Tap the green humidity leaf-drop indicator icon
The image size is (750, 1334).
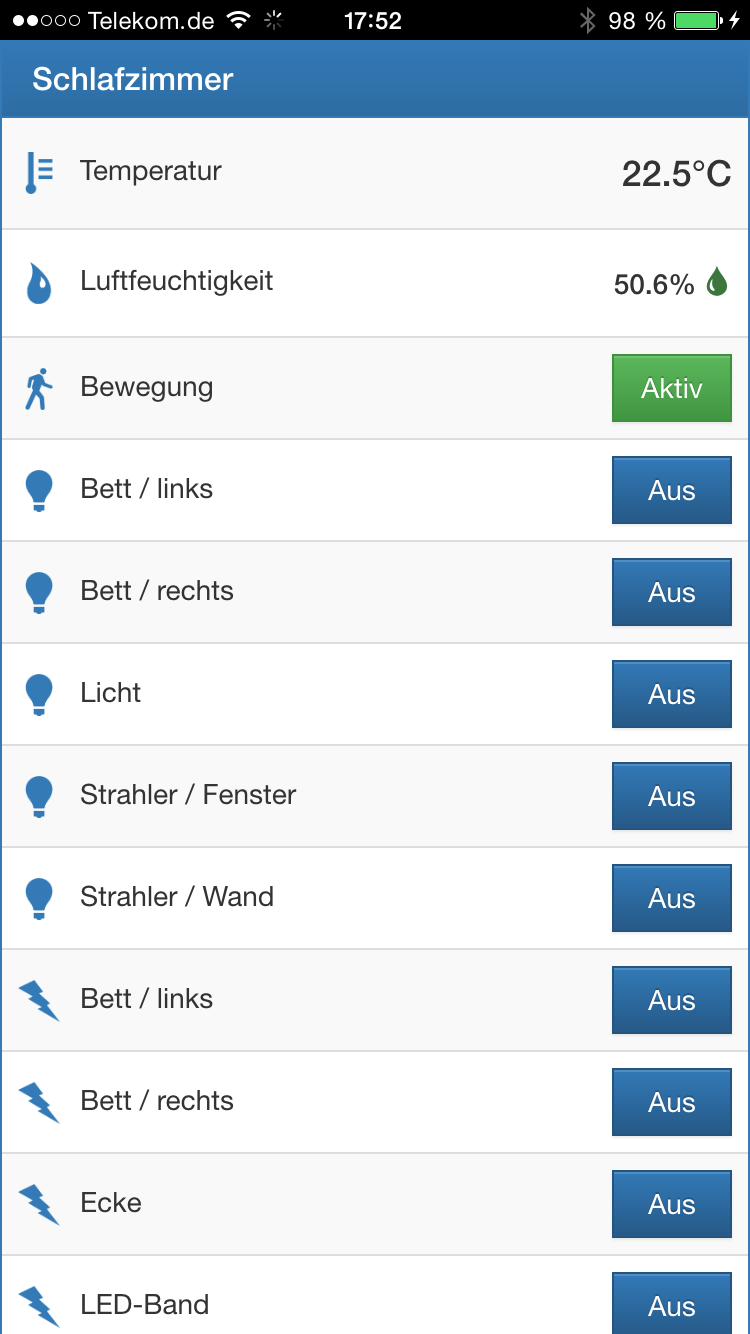tap(717, 283)
